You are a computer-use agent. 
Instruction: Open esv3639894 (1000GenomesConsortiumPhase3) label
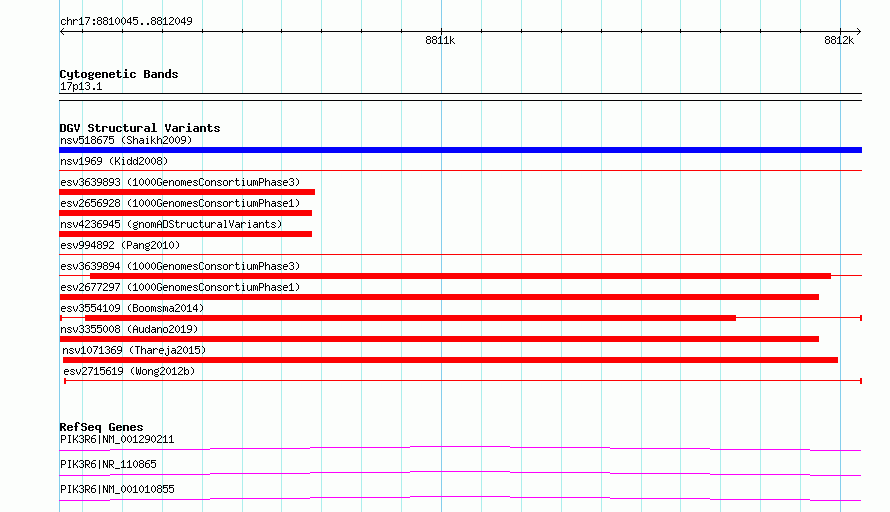[x=180, y=266]
